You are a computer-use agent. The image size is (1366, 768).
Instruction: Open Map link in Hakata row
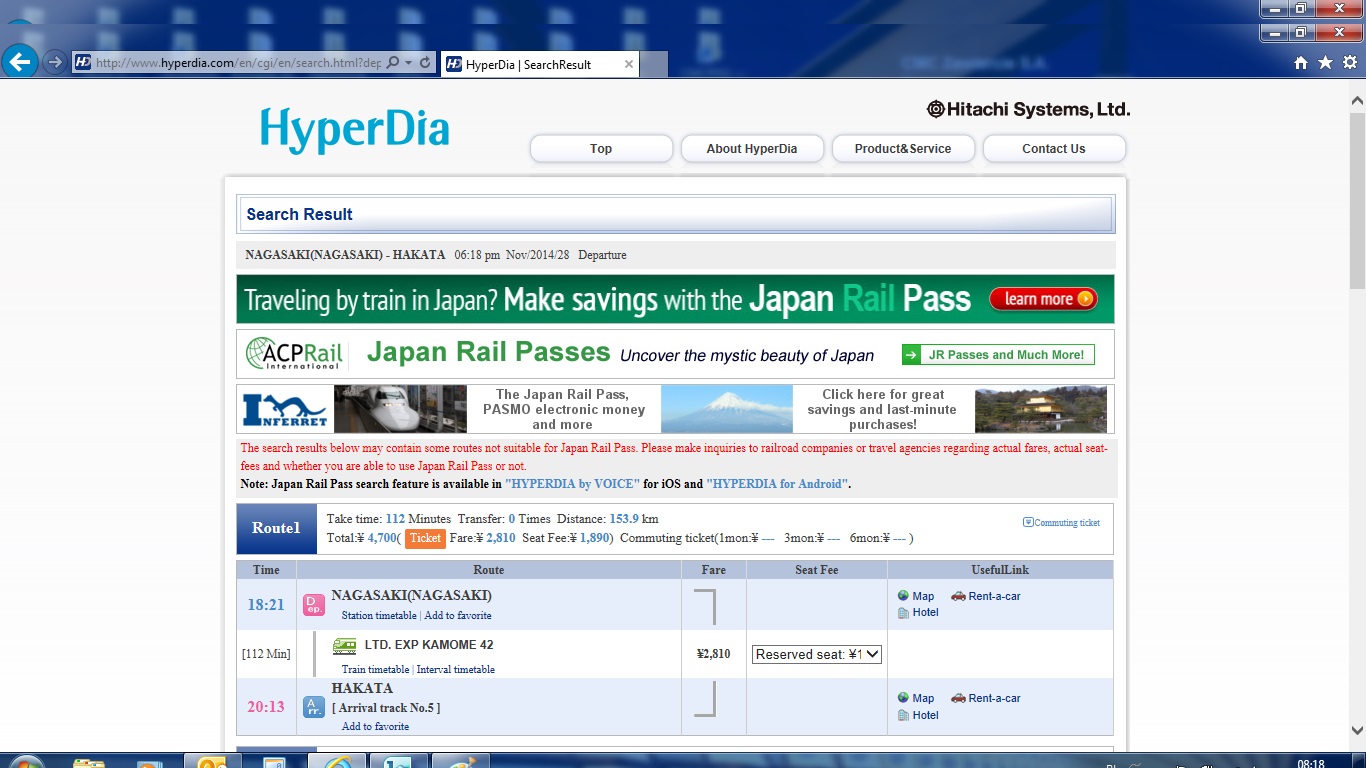923,698
